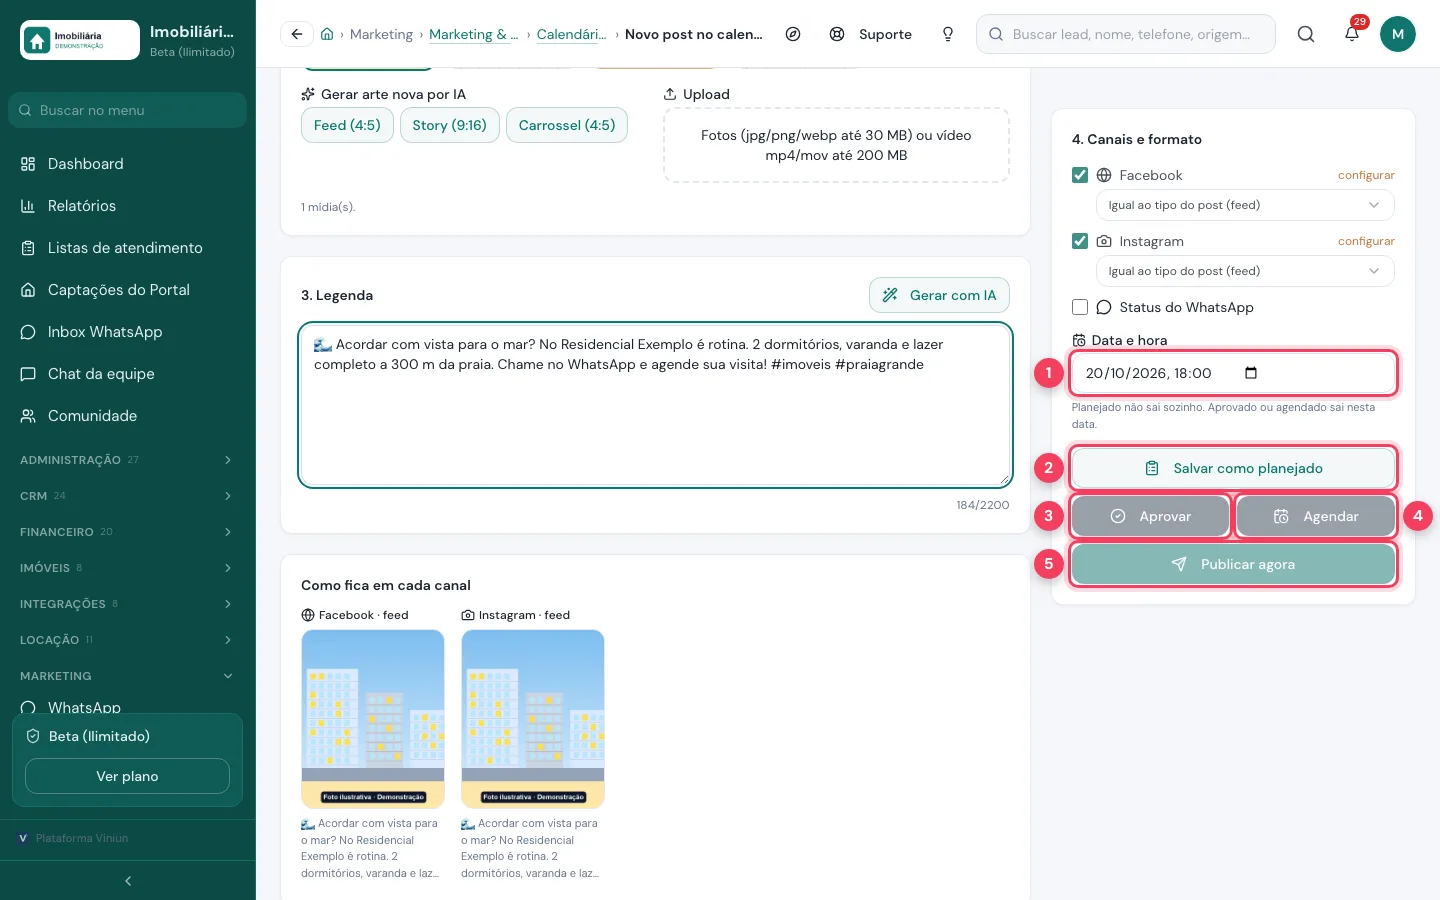Image resolution: width=1440 pixels, height=900 pixels.
Task: Collapse the Marketing section
Action: pyautogui.click(x=128, y=676)
